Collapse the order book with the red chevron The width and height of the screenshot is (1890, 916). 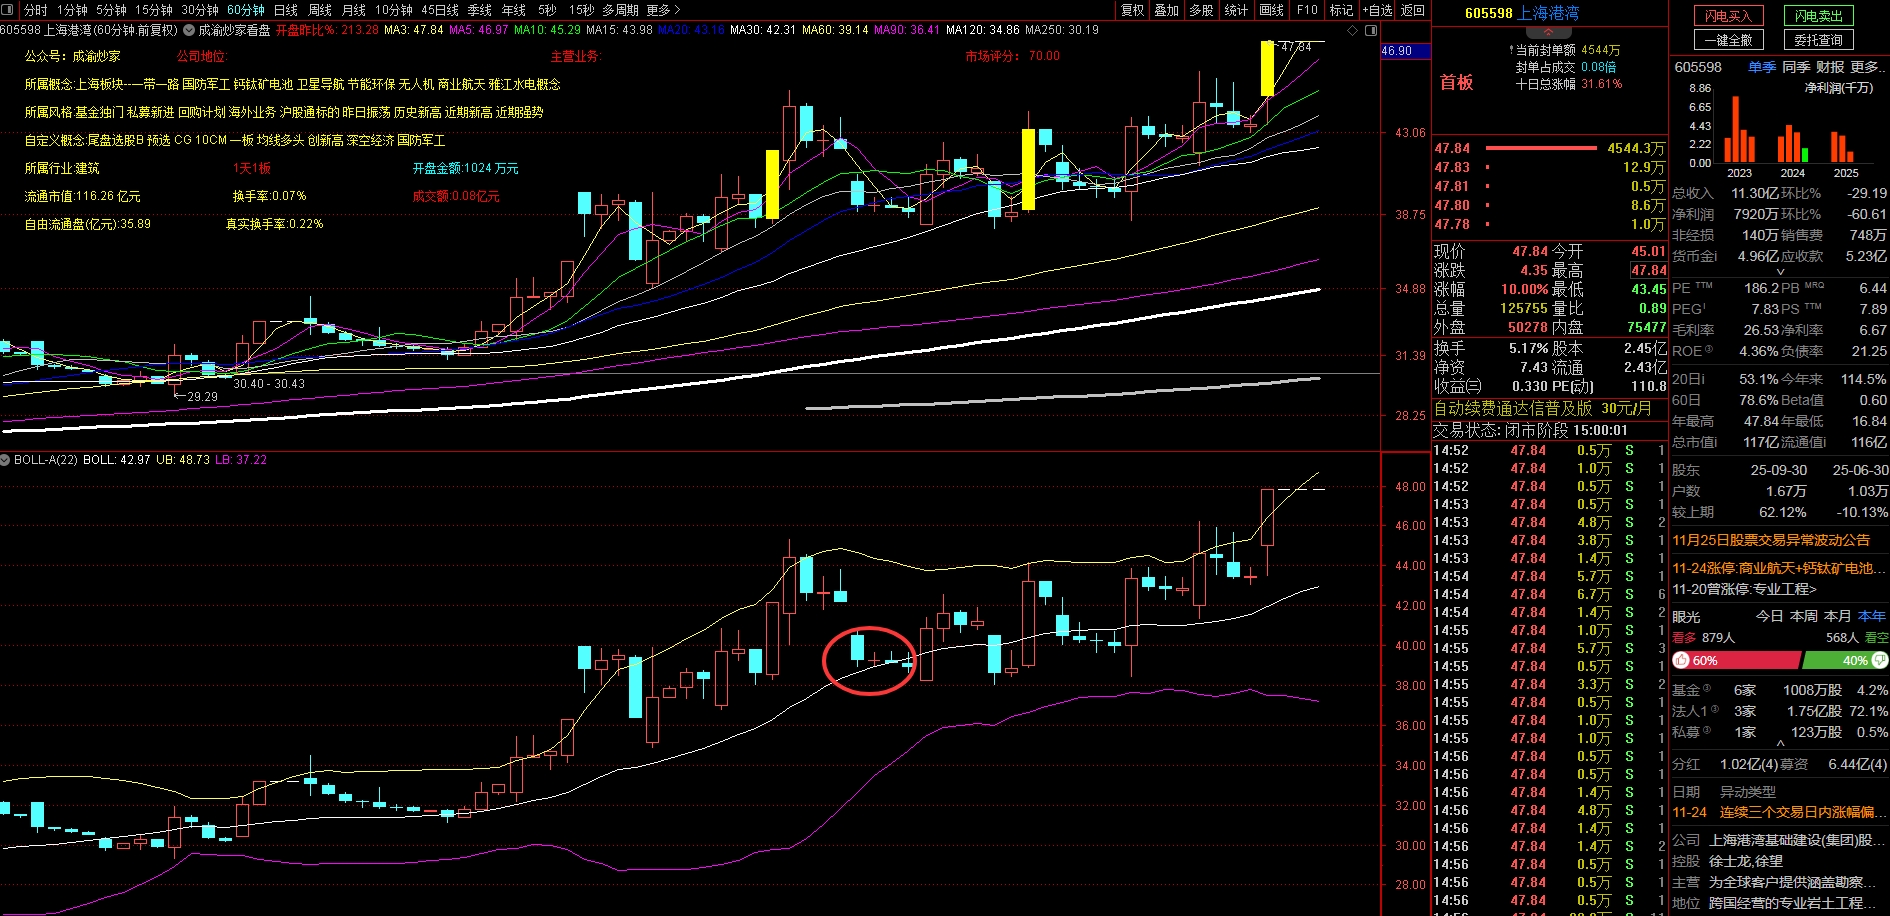coord(1549,32)
